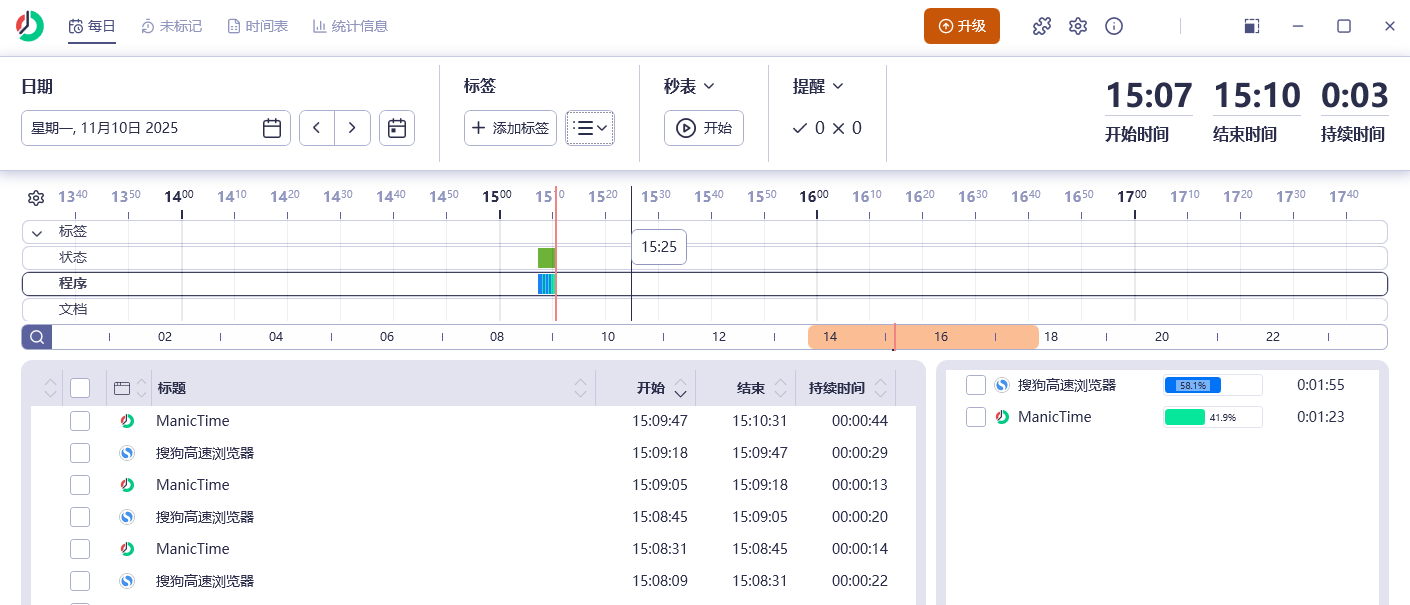
Task: Click the 15:25 marker label on the timeline
Action: tap(658, 247)
